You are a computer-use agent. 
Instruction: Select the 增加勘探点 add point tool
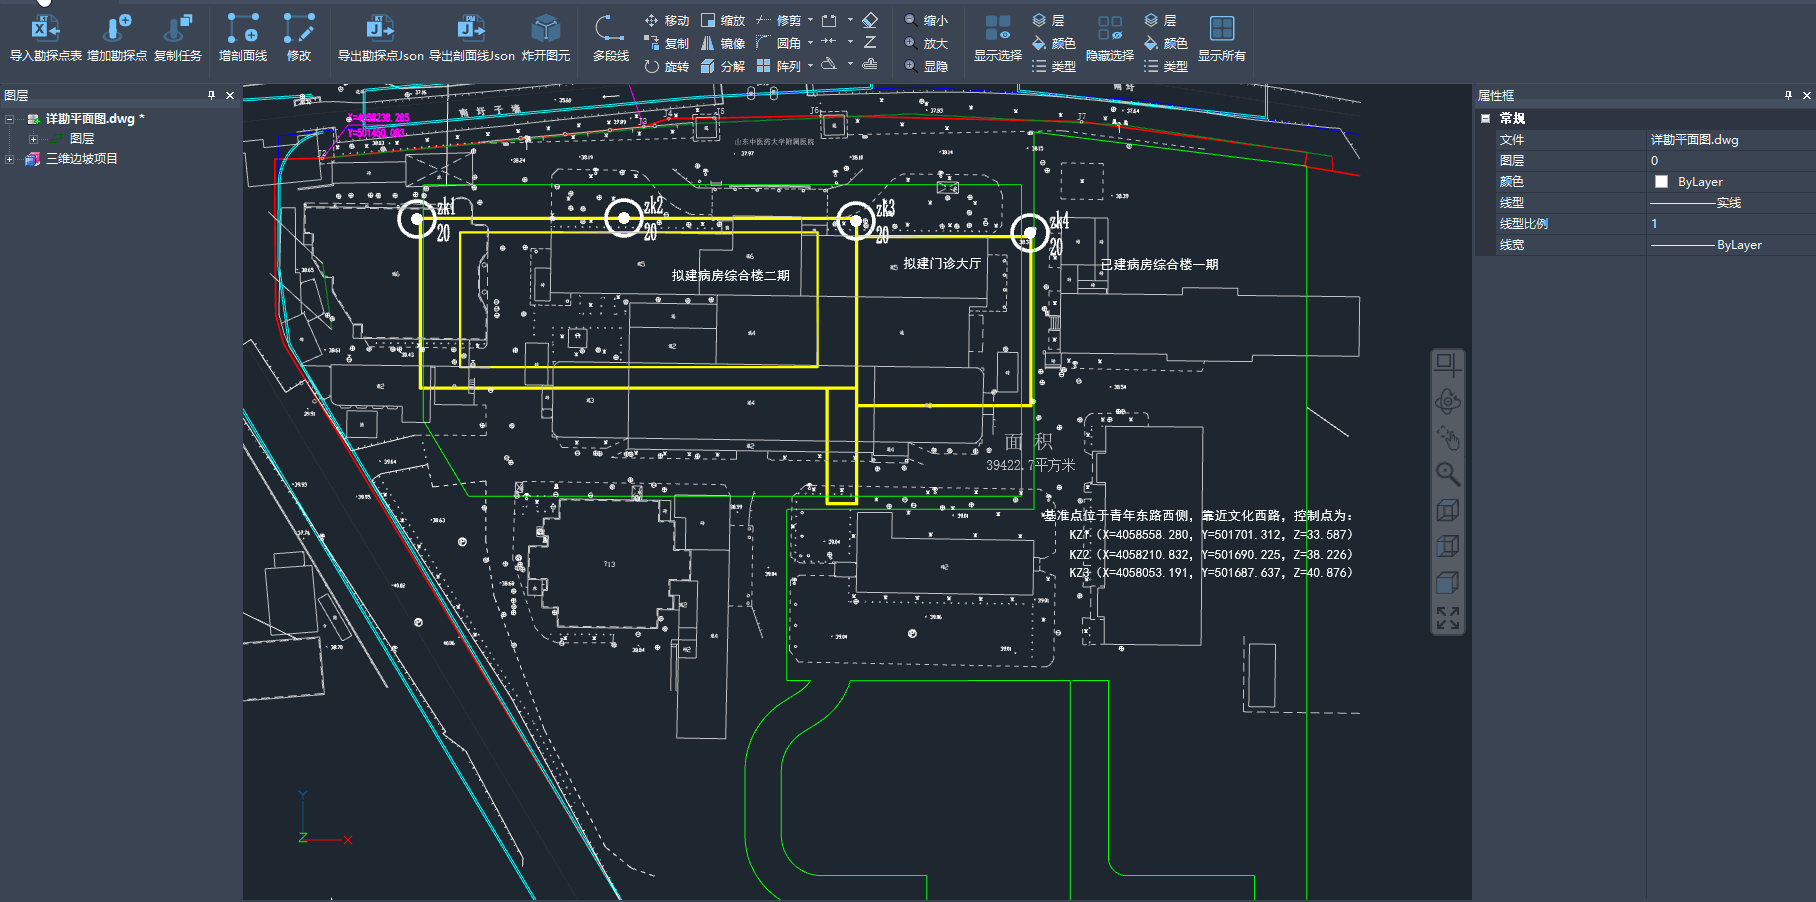[117, 37]
